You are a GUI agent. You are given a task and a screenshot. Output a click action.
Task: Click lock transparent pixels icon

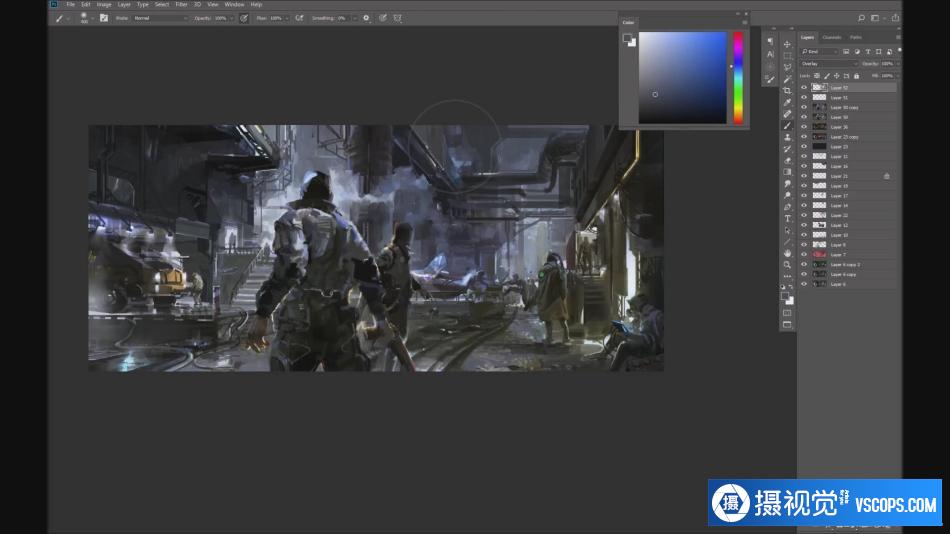point(817,76)
